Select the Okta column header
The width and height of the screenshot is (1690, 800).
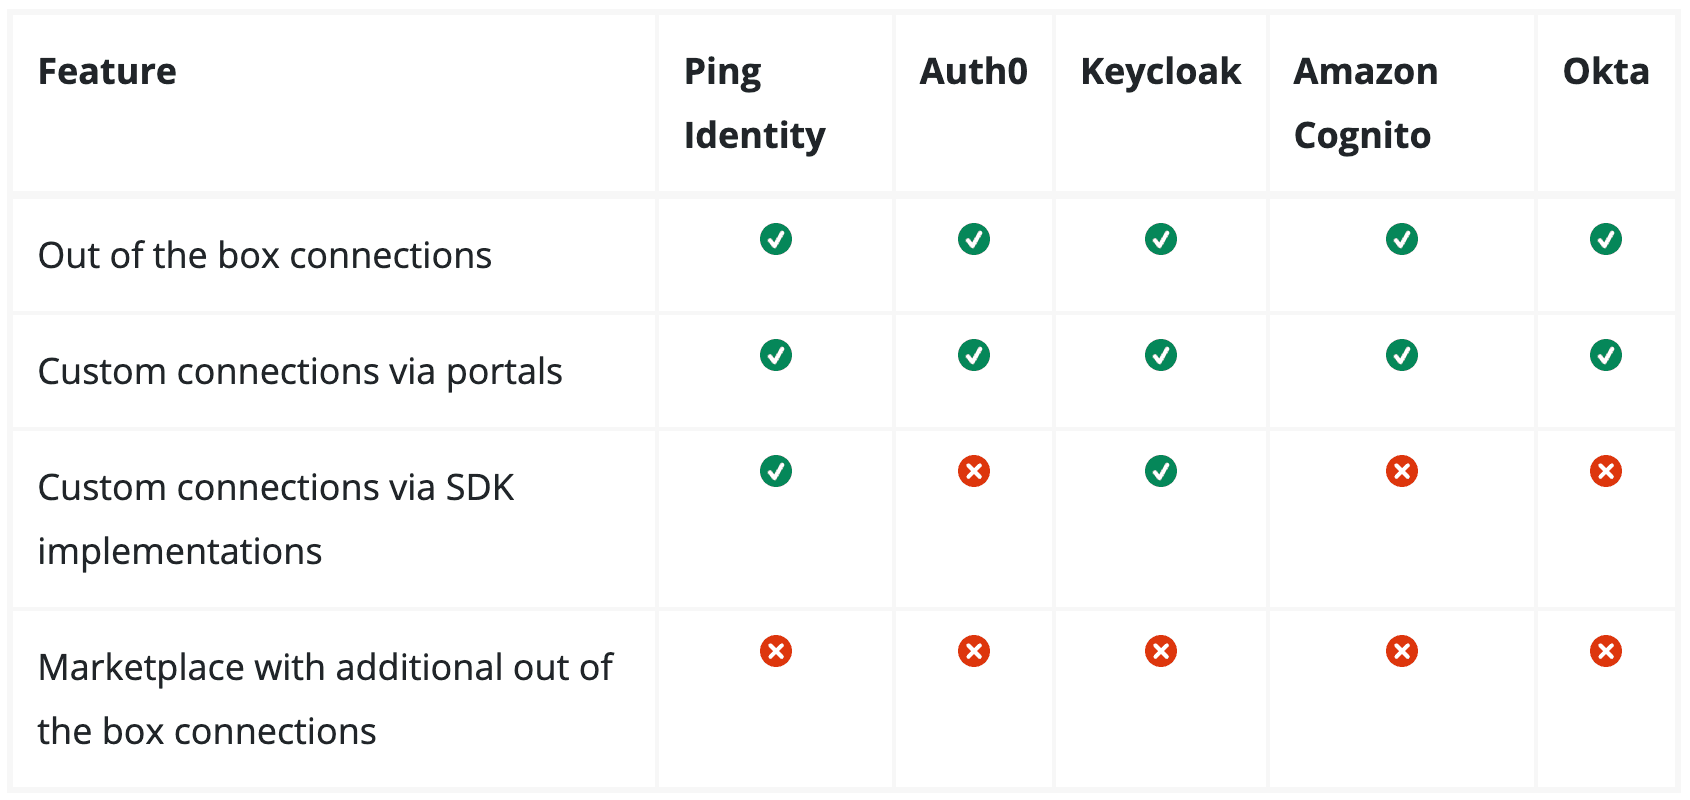coord(1606,72)
